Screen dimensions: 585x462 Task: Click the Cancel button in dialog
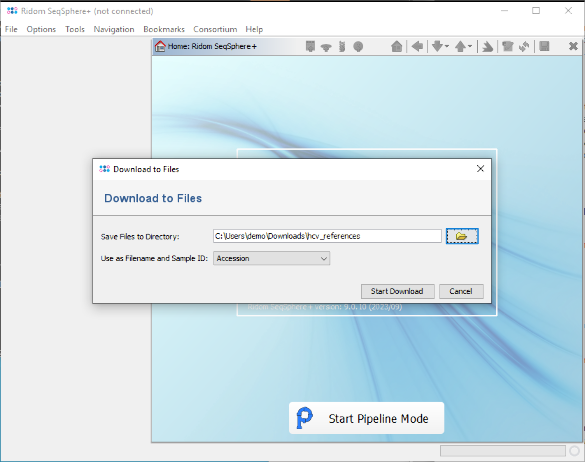pos(461,291)
